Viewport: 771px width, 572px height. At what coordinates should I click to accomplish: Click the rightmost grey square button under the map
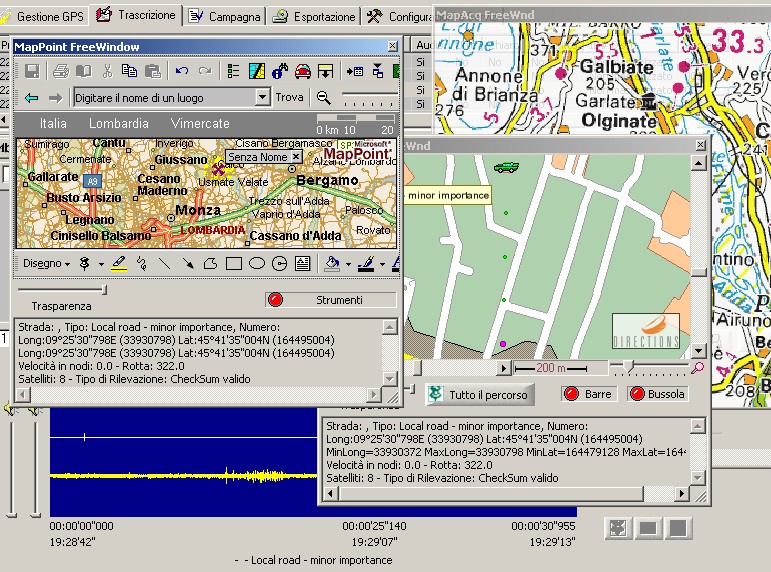tap(678, 528)
